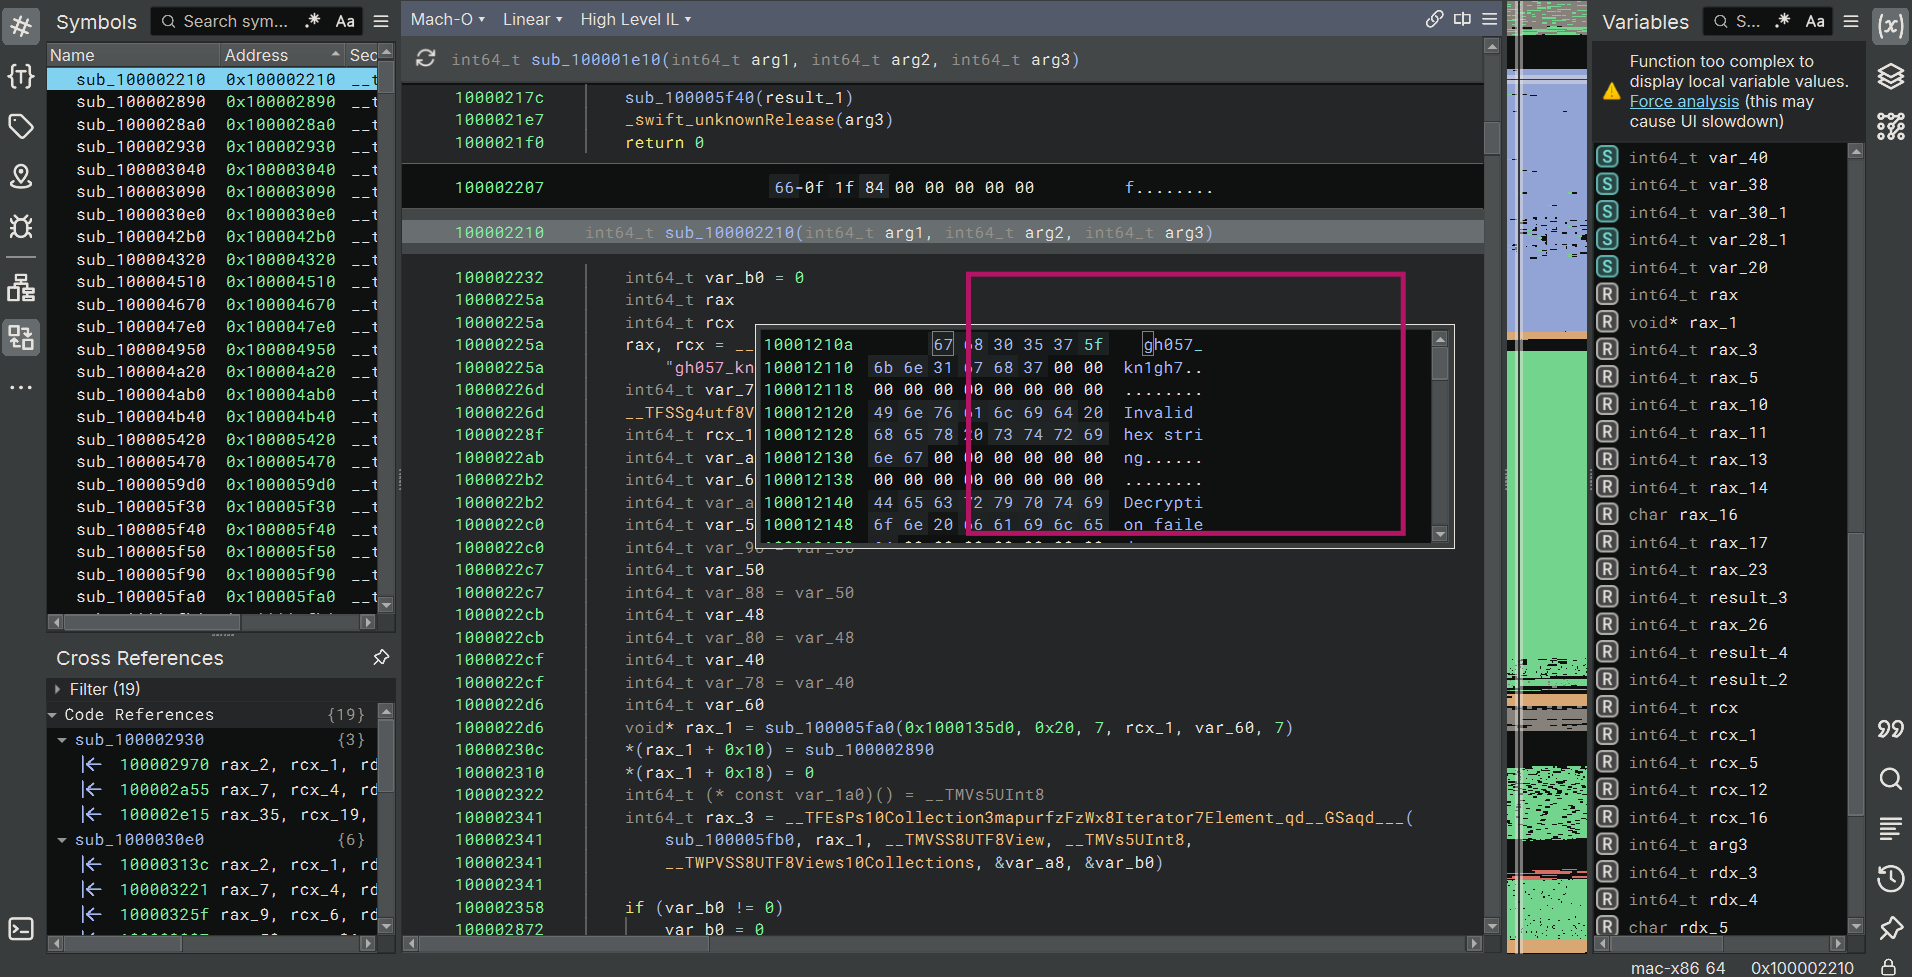Open the code view hamburger menu
The width and height of the screenshot is (1912, 977).
click(1489, 19)
